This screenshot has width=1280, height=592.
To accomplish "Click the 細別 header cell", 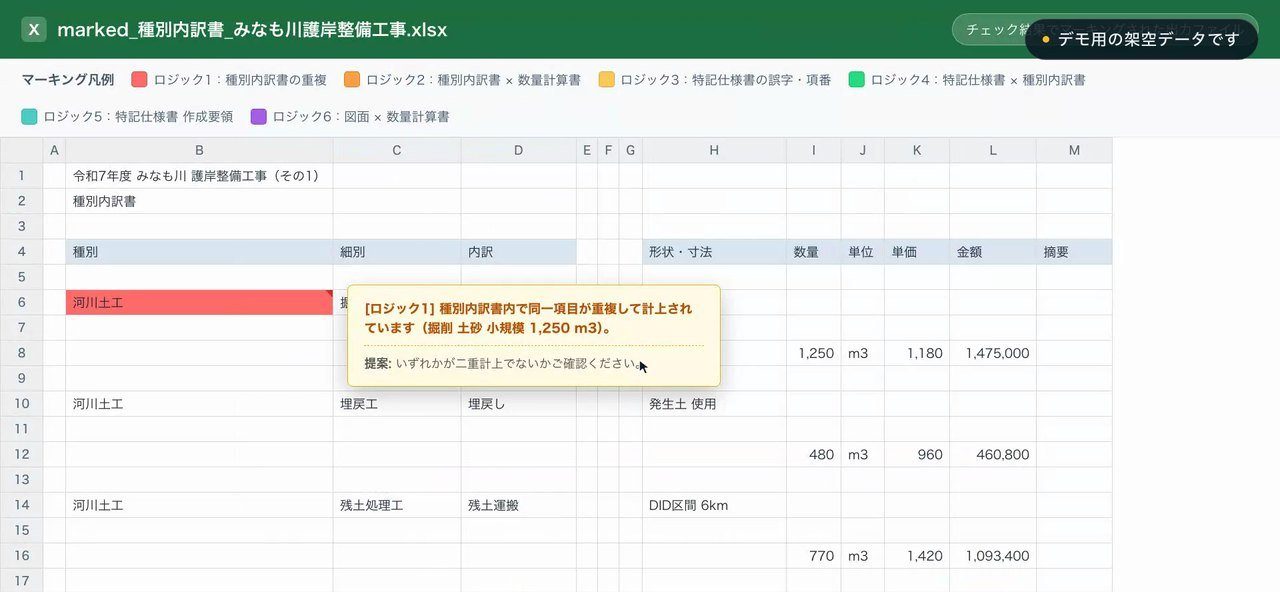I will click(x=397, y=252).
